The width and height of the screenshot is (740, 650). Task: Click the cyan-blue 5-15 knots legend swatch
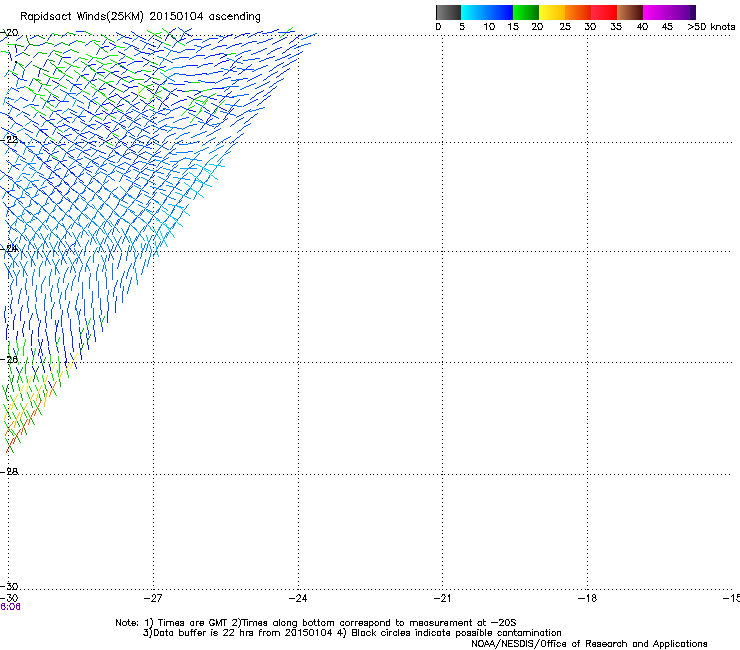pos(487,12)
